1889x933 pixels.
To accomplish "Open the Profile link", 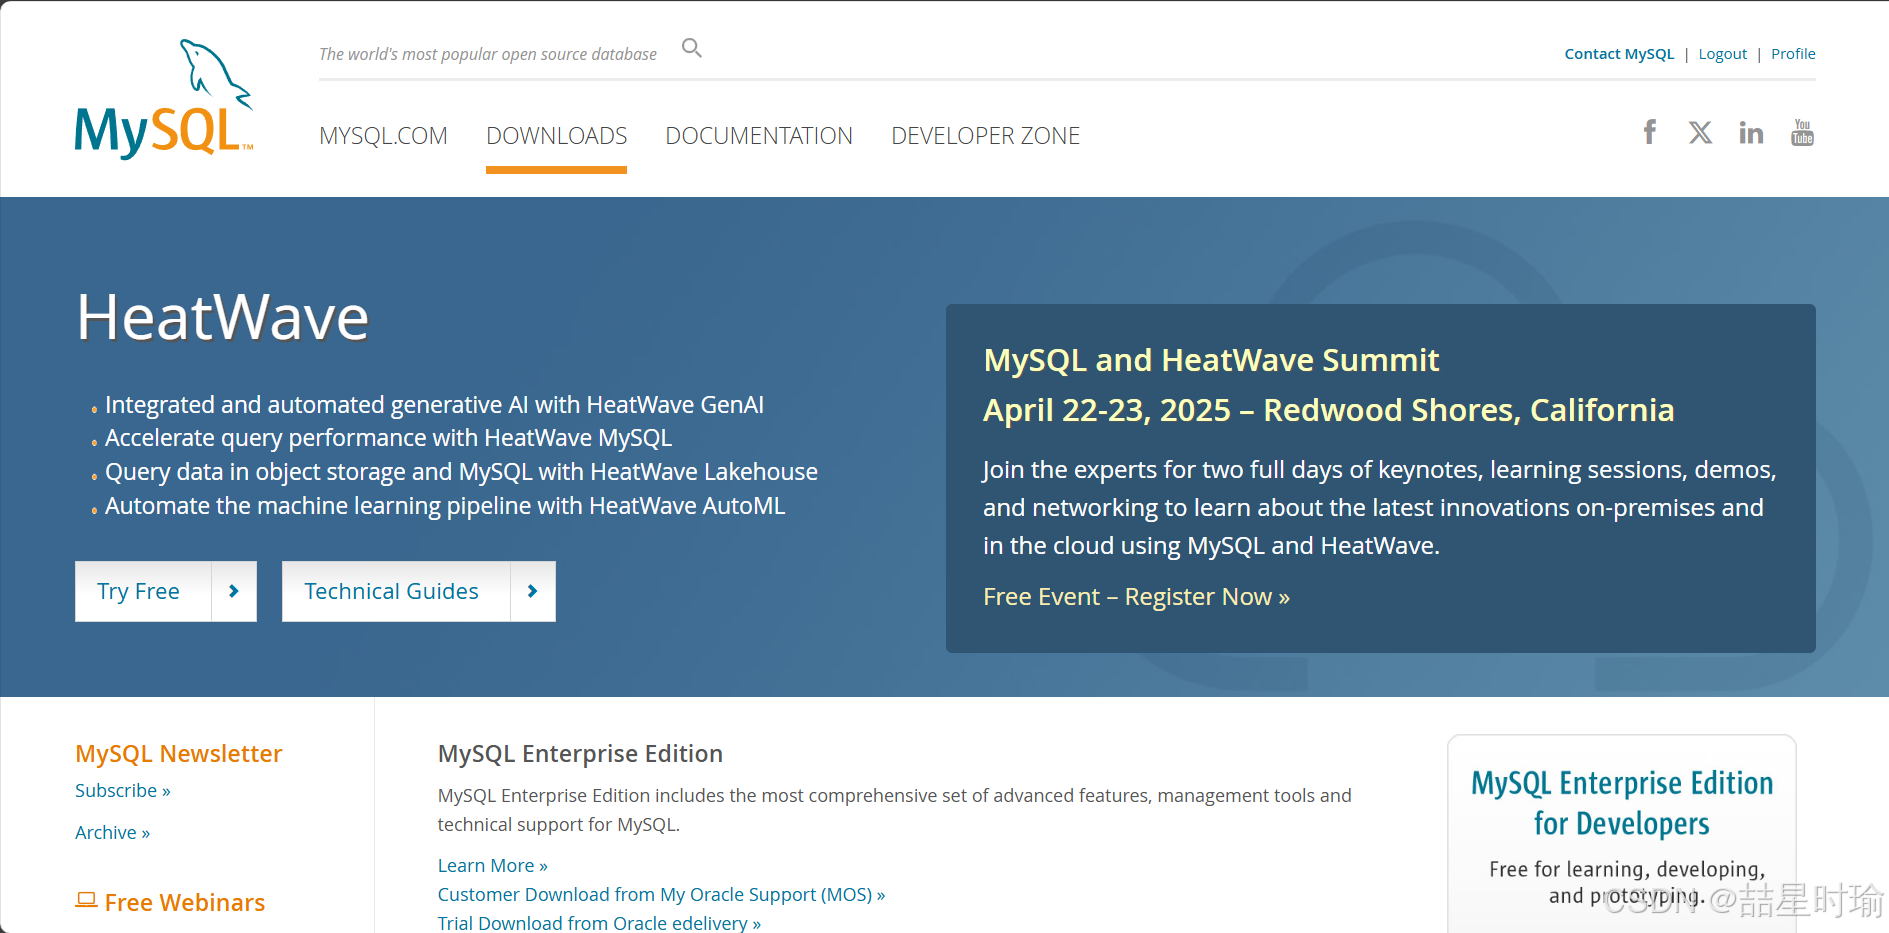I will click(x=1793, y=54).
